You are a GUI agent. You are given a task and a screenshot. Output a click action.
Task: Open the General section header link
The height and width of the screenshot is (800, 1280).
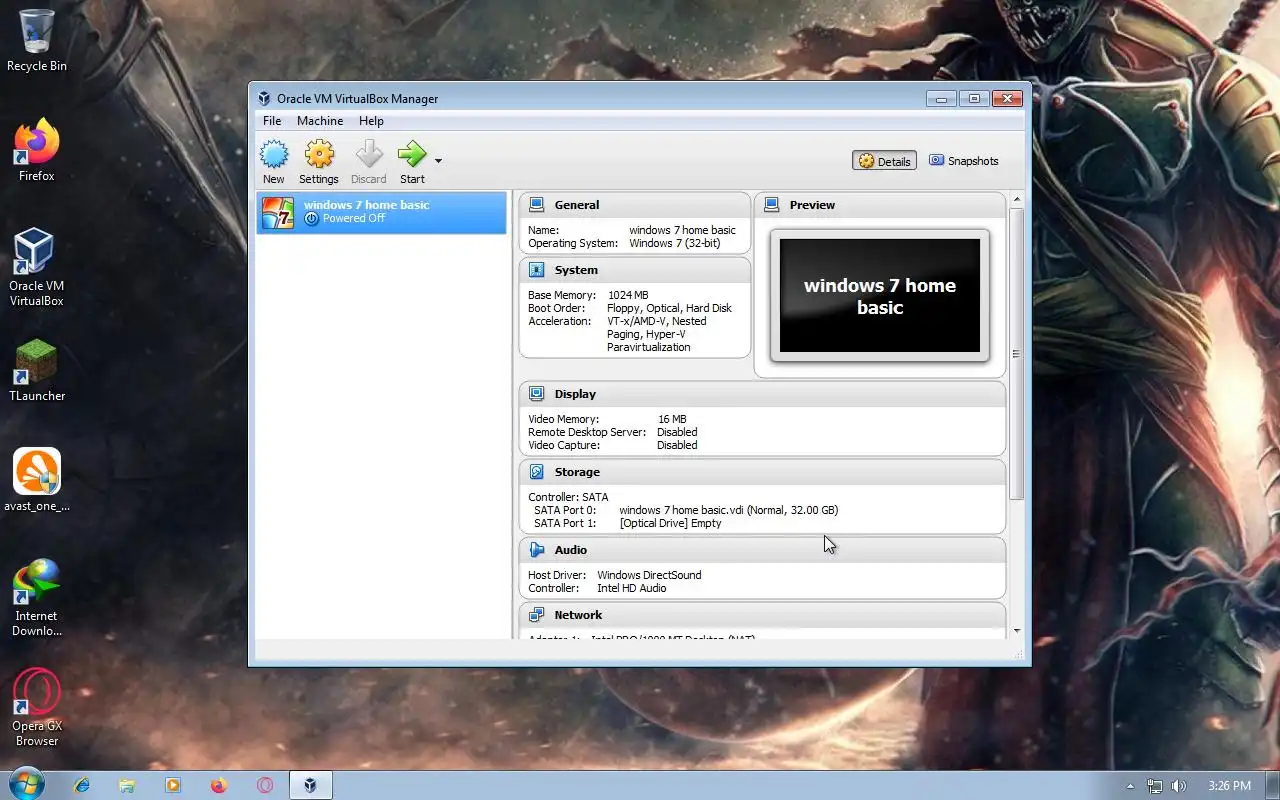(x=577, y=205)
